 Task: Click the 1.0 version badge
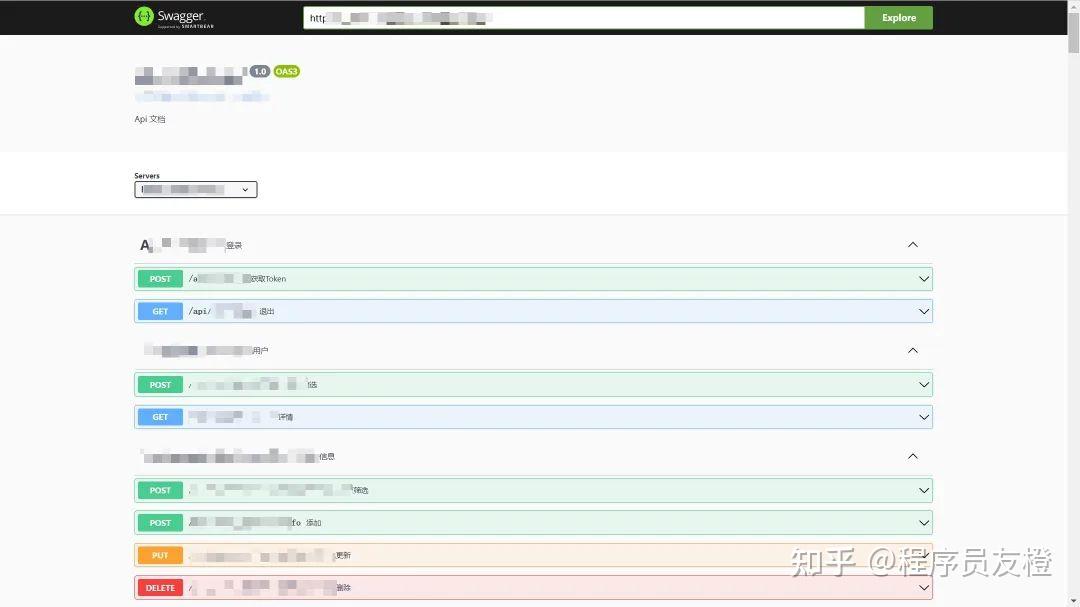261,71
